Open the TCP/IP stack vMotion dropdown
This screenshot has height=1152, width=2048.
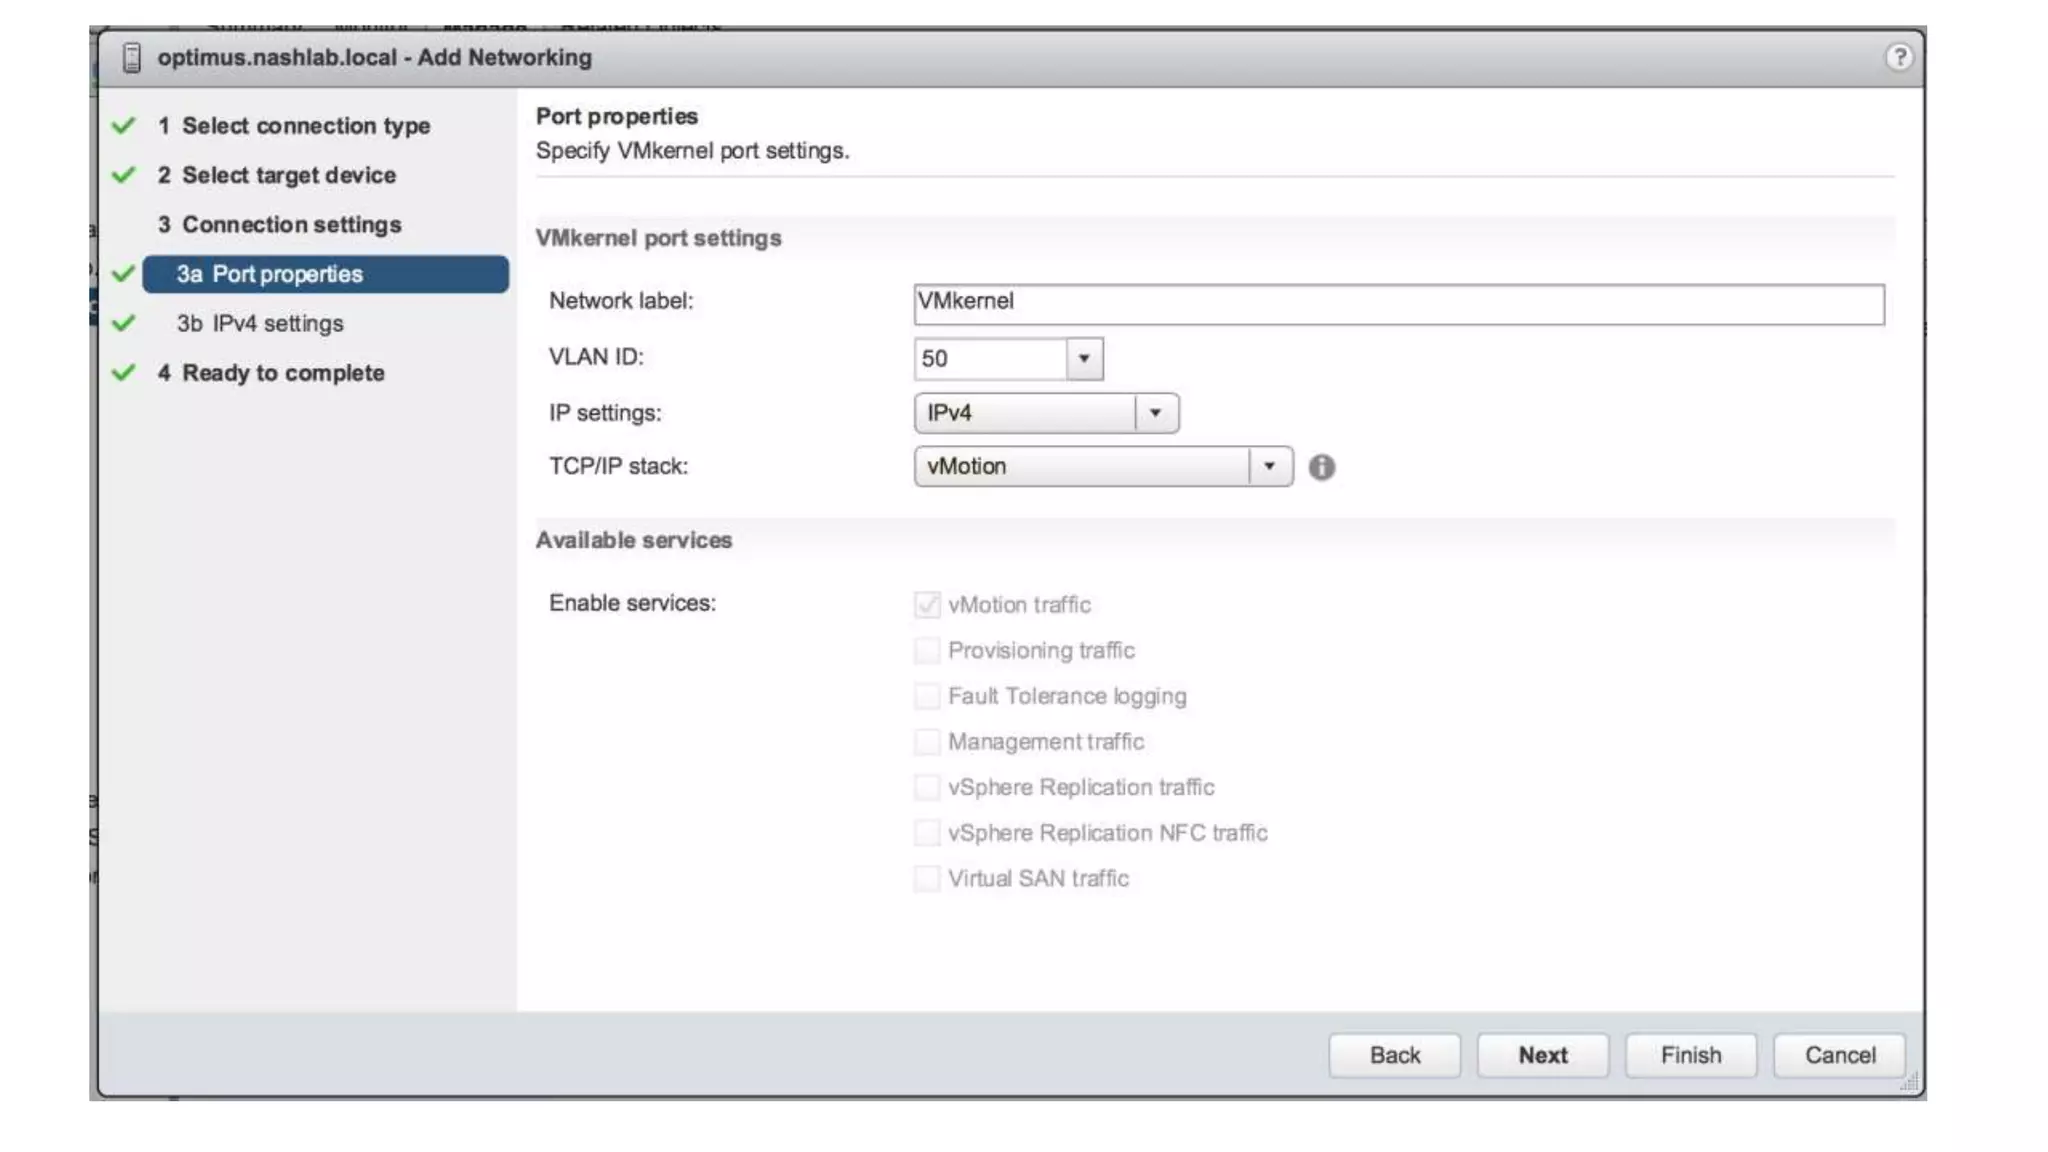pos(1269,467)
